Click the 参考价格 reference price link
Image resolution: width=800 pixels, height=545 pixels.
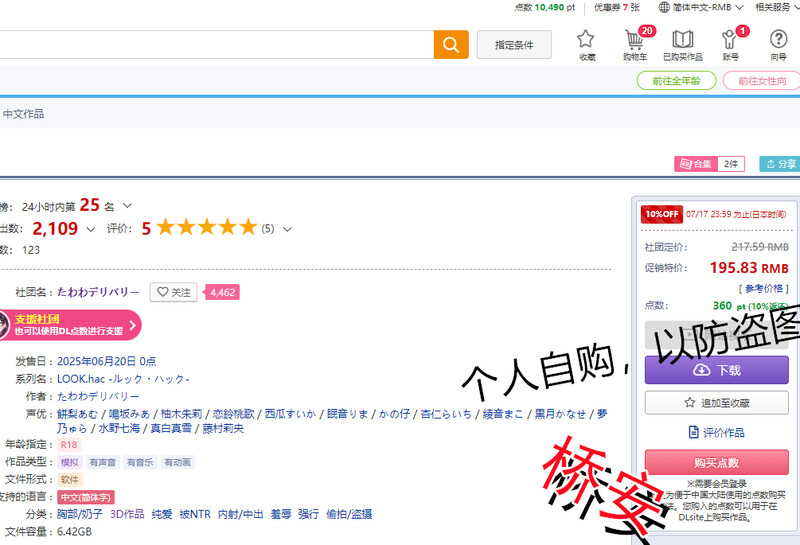click(763, 289)
